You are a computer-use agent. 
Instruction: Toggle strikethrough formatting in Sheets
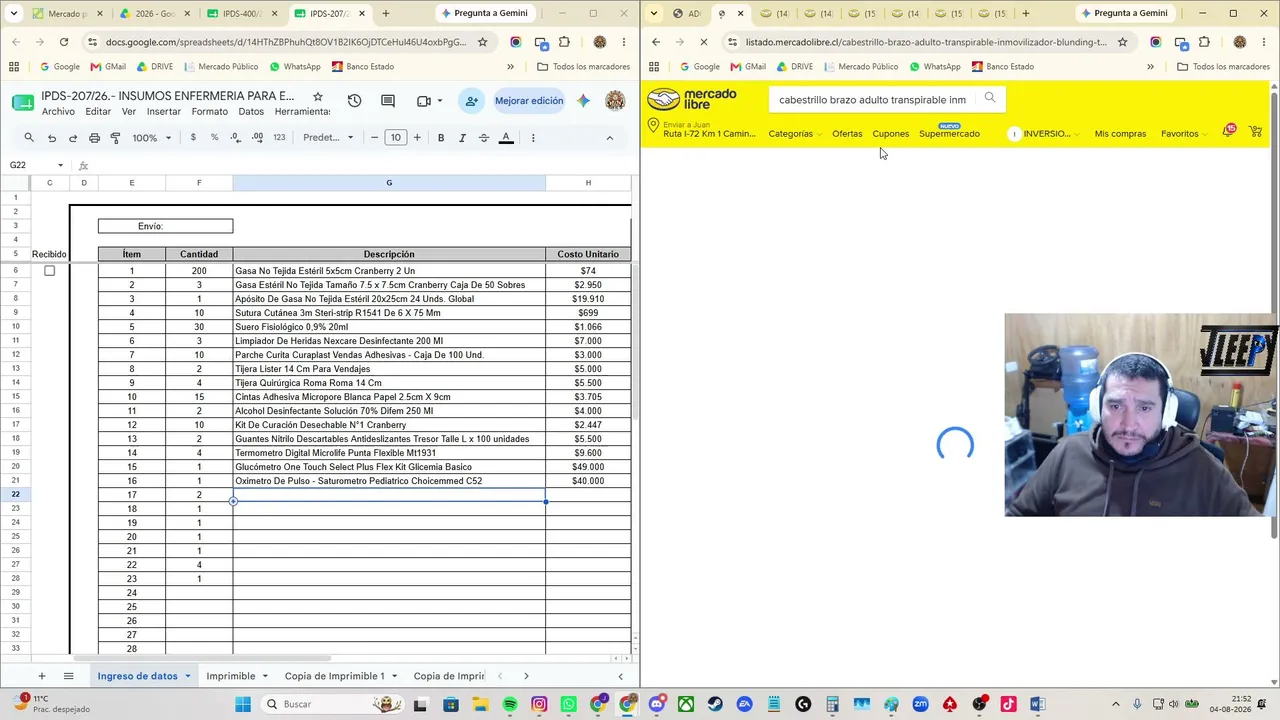[484, 138]
